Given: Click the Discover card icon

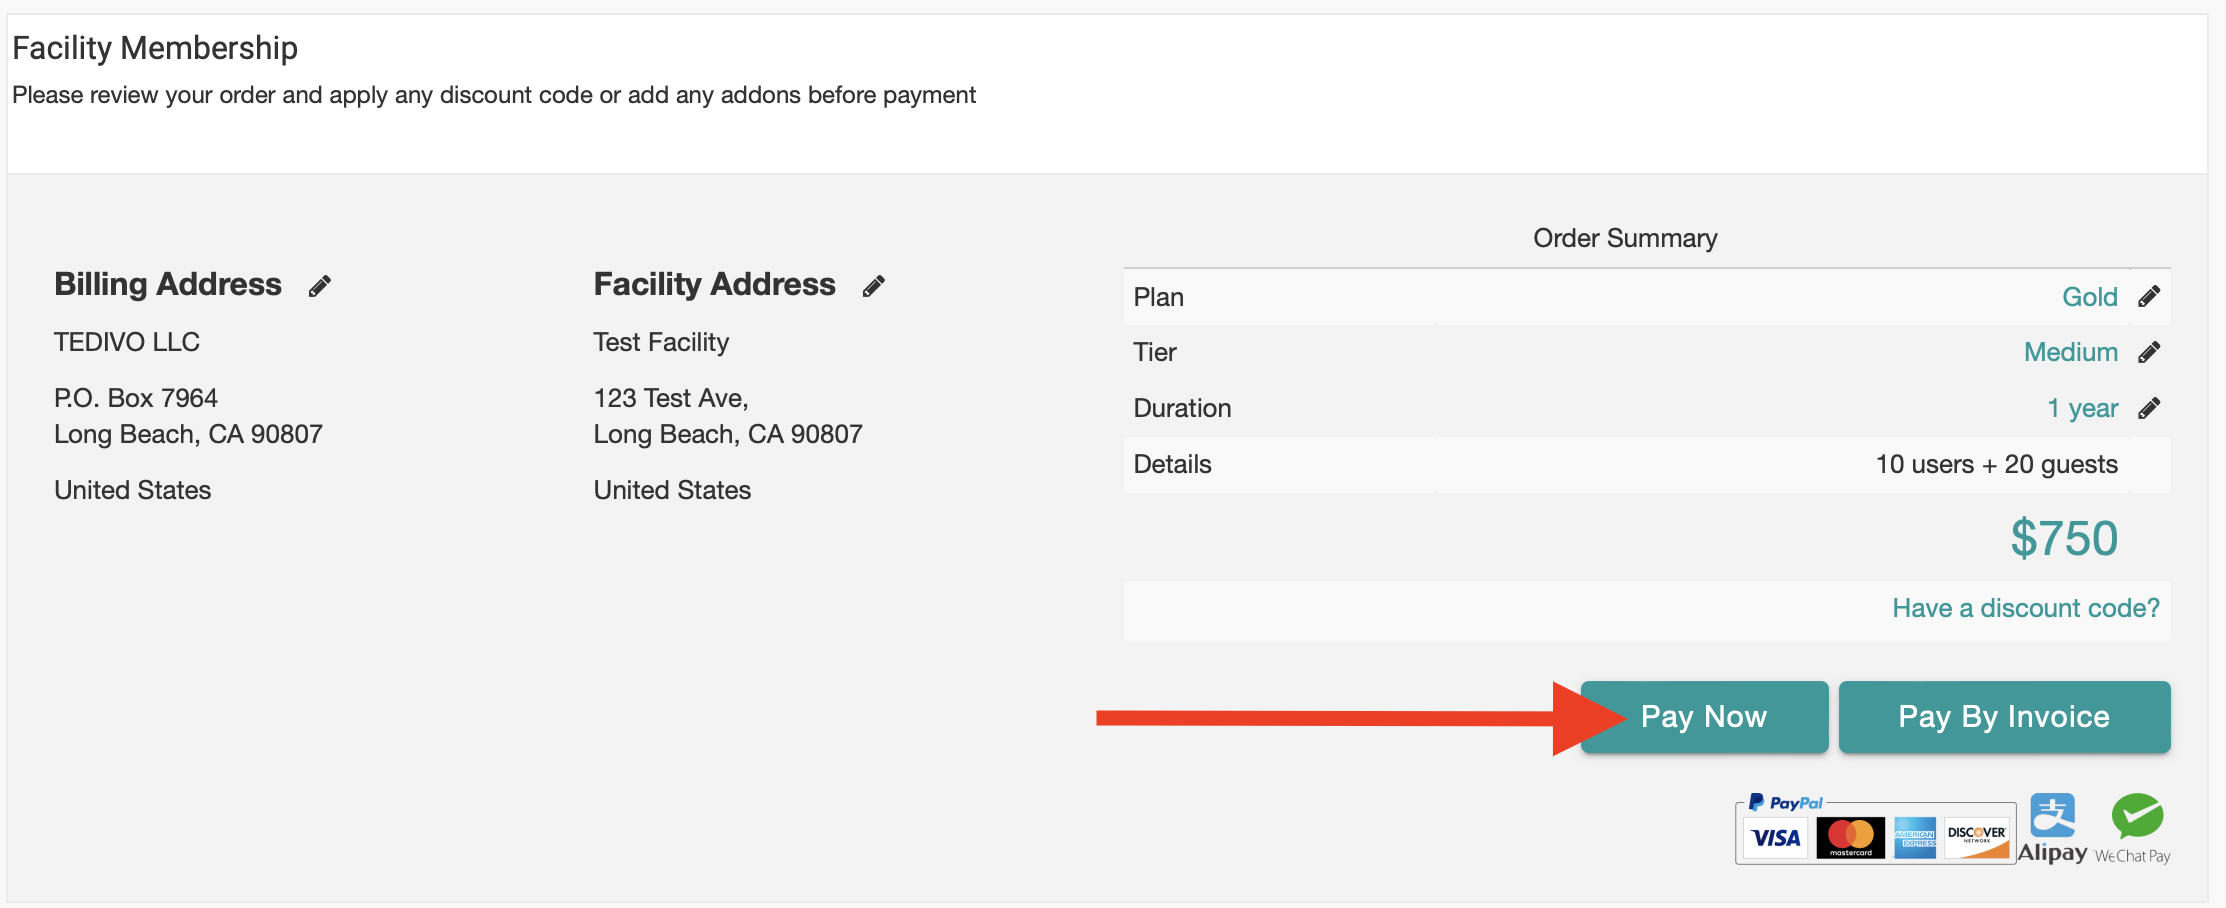Looking at the screenshot, I should click(1977, 838).
